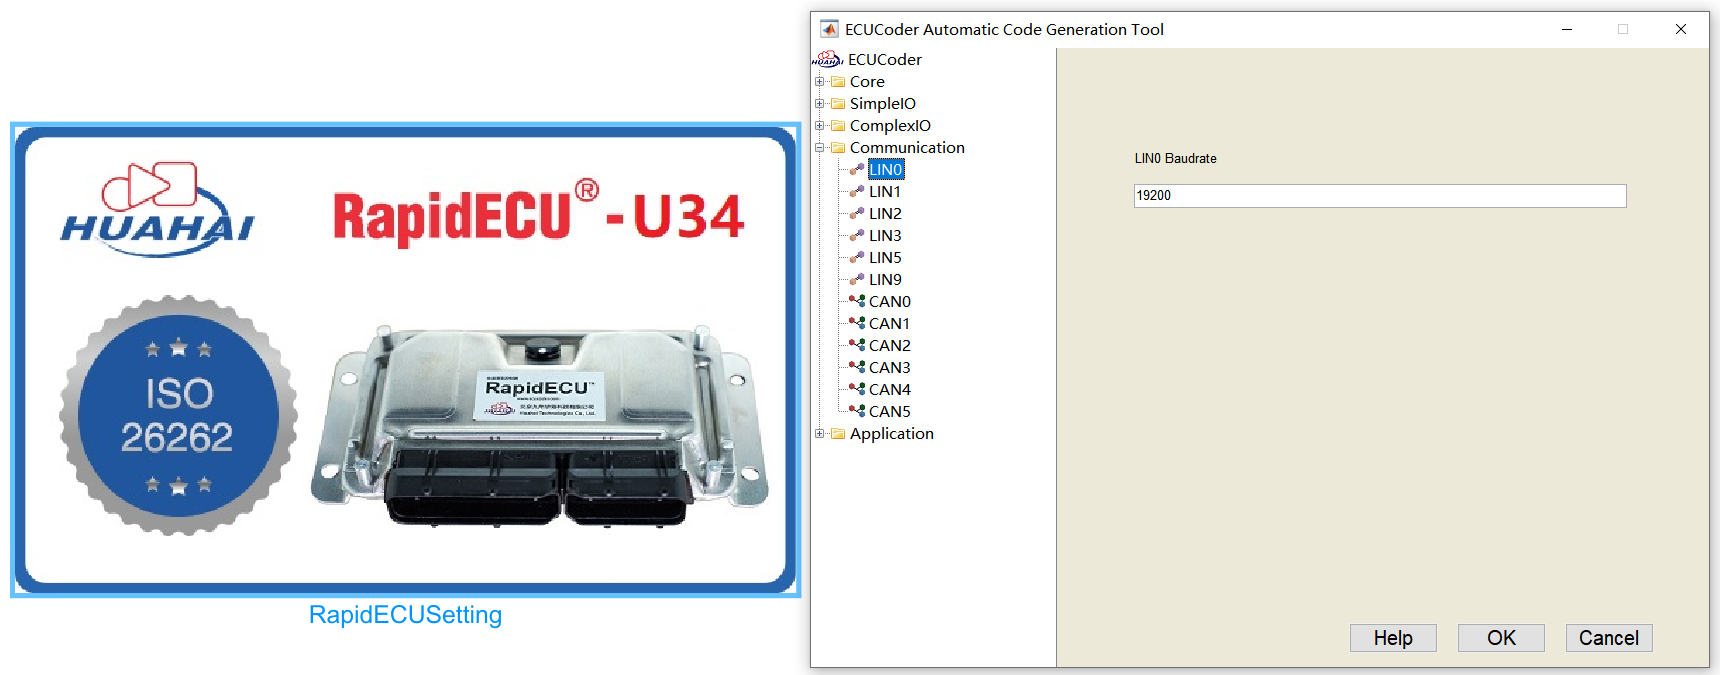Select the ECUCoder root tree item

[x=885, y=59]
